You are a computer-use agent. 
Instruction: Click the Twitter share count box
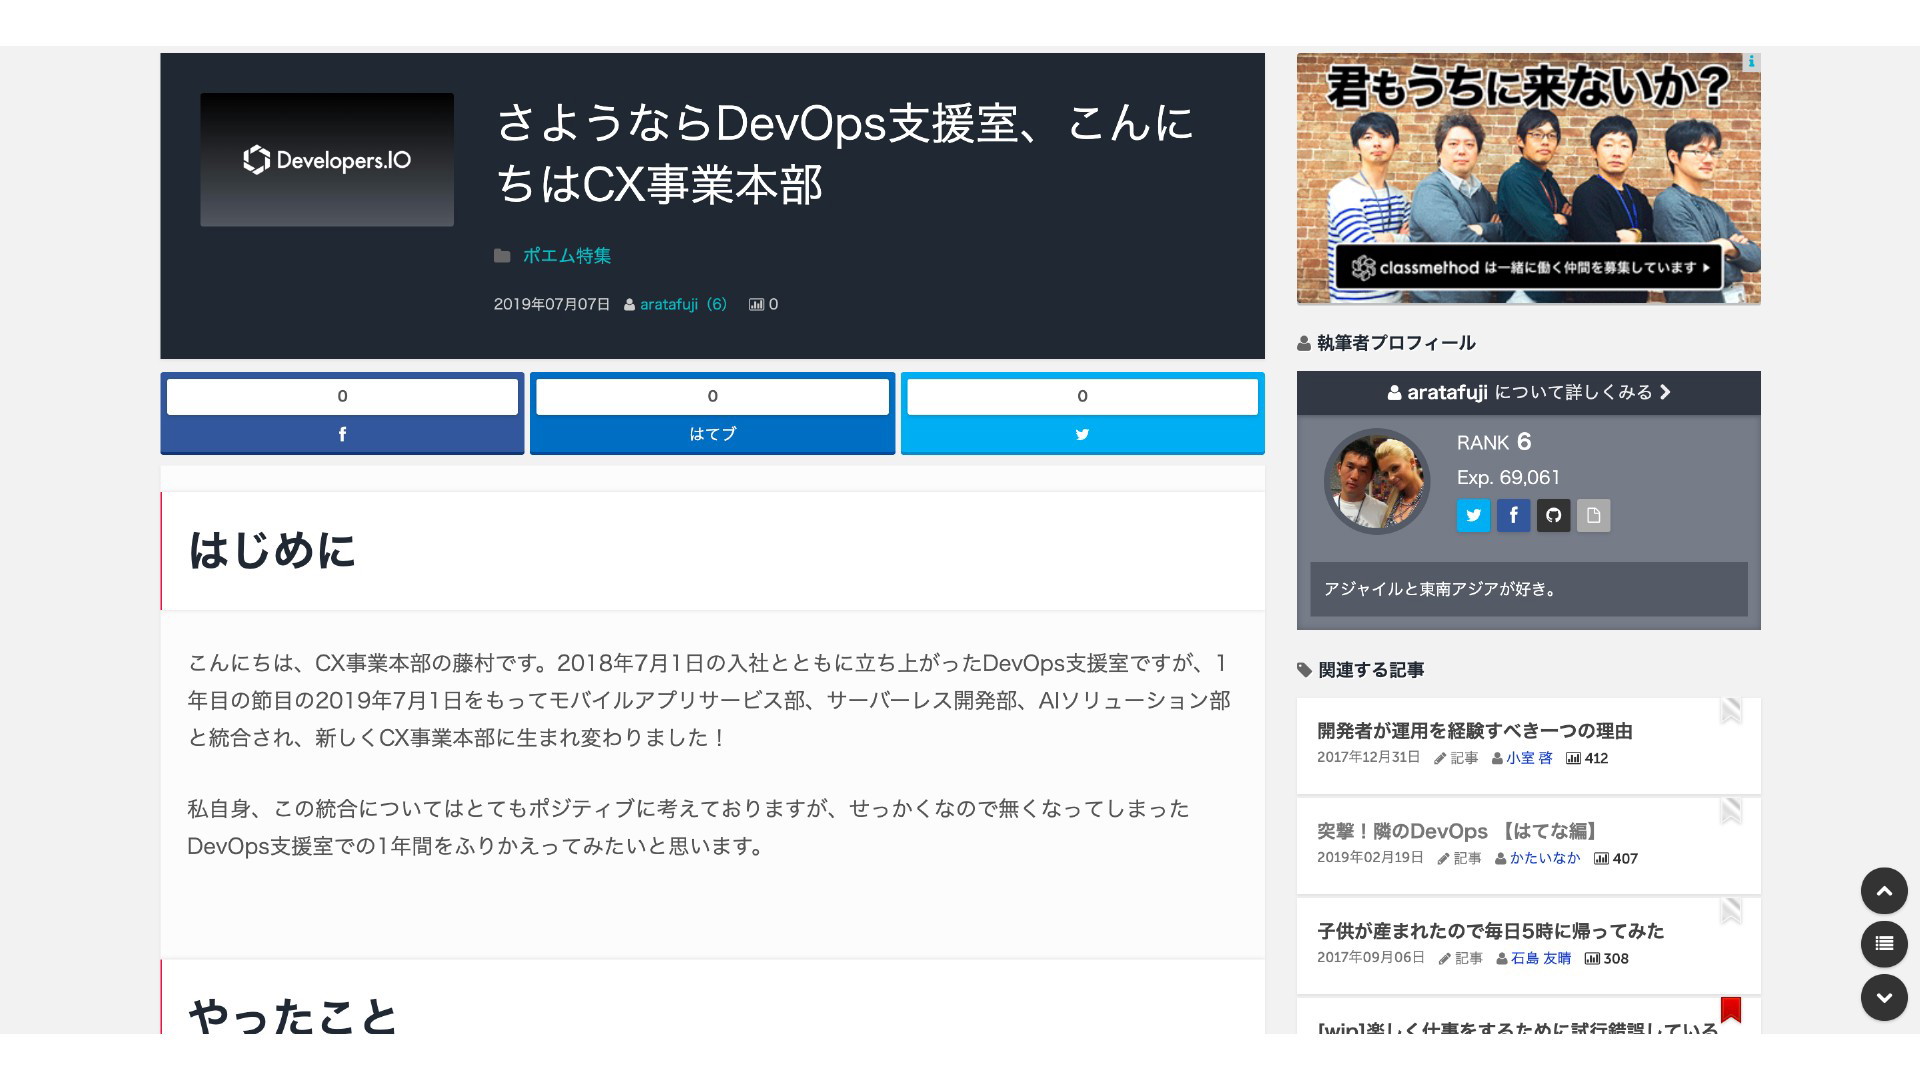pos(1082,396)
